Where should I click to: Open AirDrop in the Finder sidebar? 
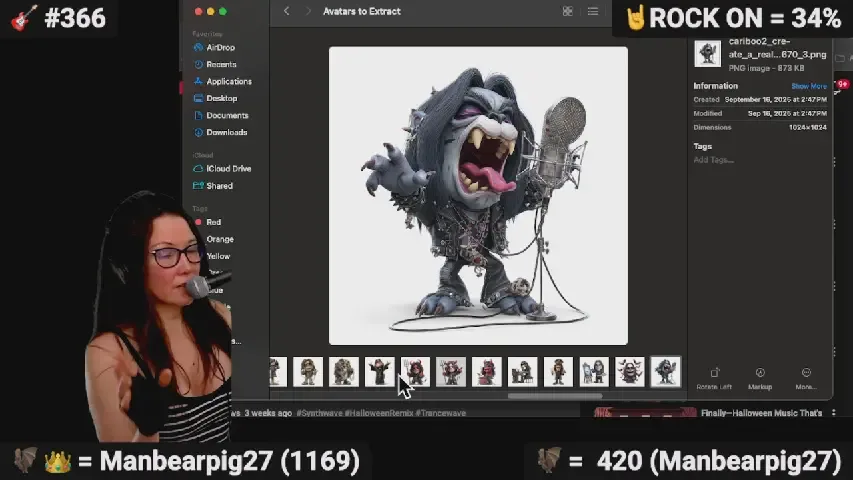click(x=221, y=47)
